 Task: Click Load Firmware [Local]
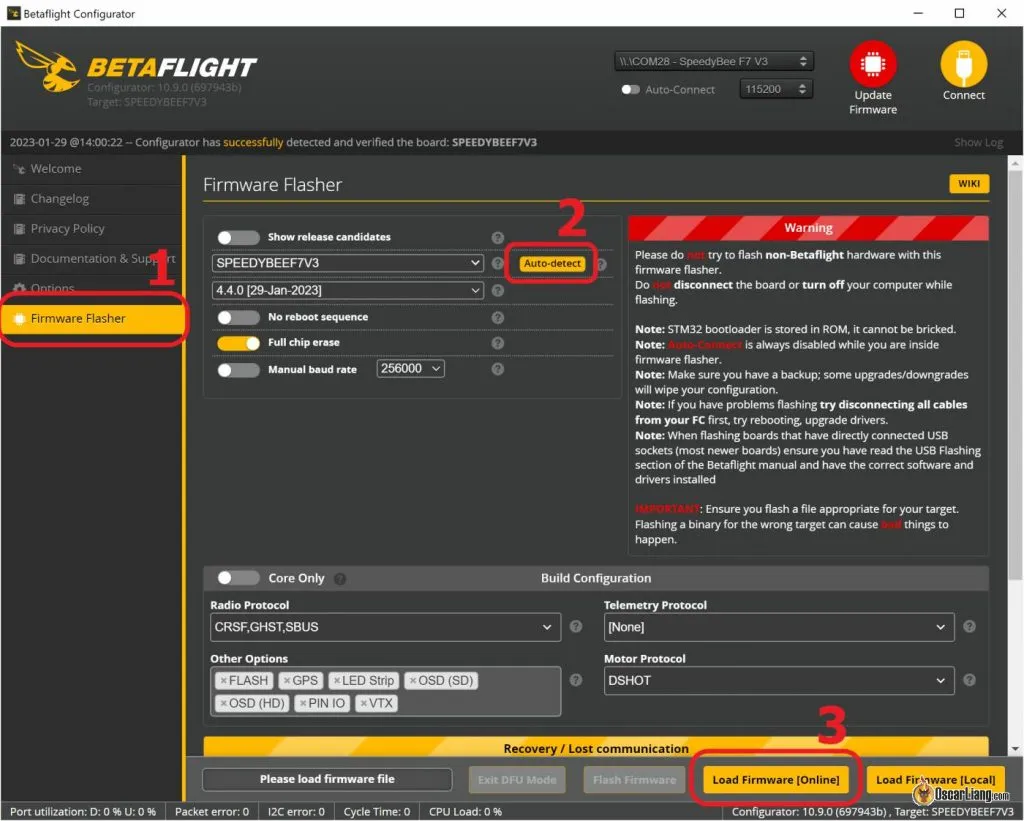click(935, 779)
